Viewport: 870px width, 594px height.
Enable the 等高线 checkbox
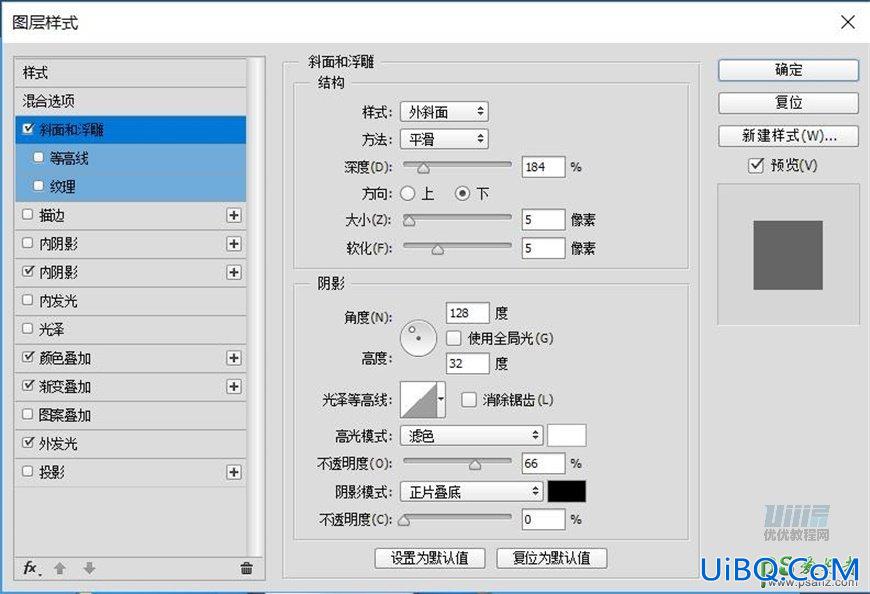point(38,158)
